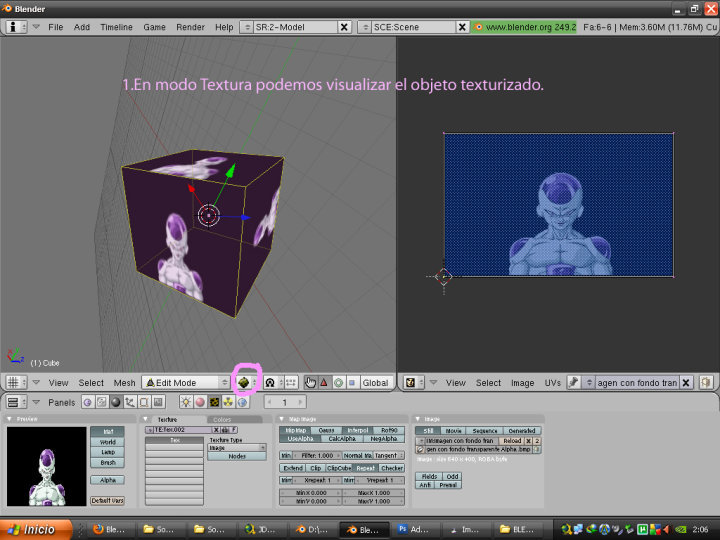Viewport: 720px width, 540px height.
Task: Open the Tangent normal space dropdown
Action: pyautogui.click(x=389, y=456)
